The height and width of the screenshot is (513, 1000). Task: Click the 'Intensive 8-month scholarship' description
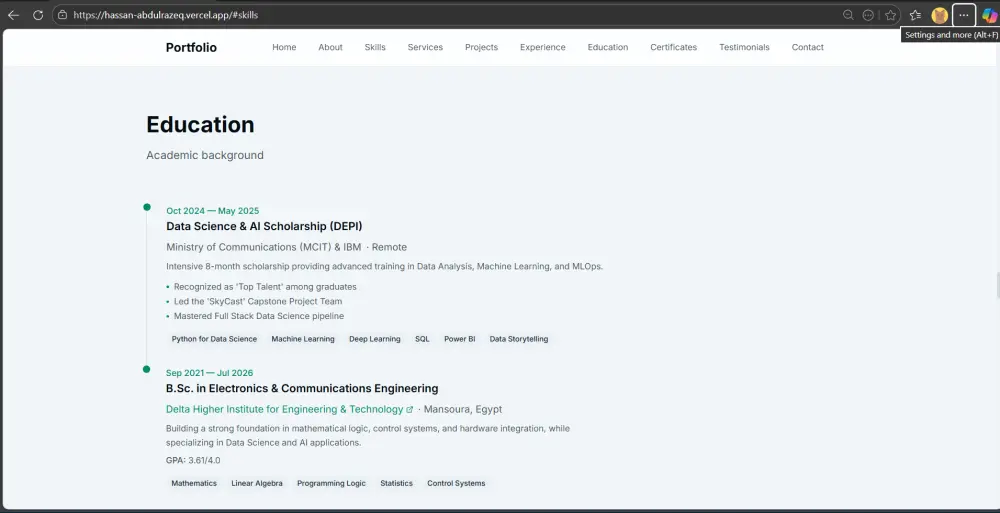385,266
